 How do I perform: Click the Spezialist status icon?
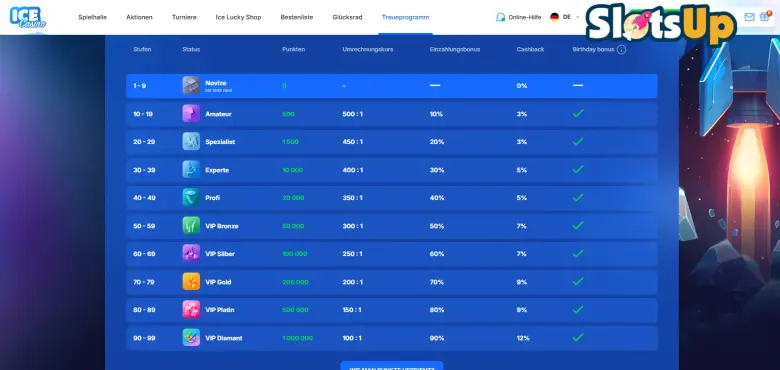191,141
